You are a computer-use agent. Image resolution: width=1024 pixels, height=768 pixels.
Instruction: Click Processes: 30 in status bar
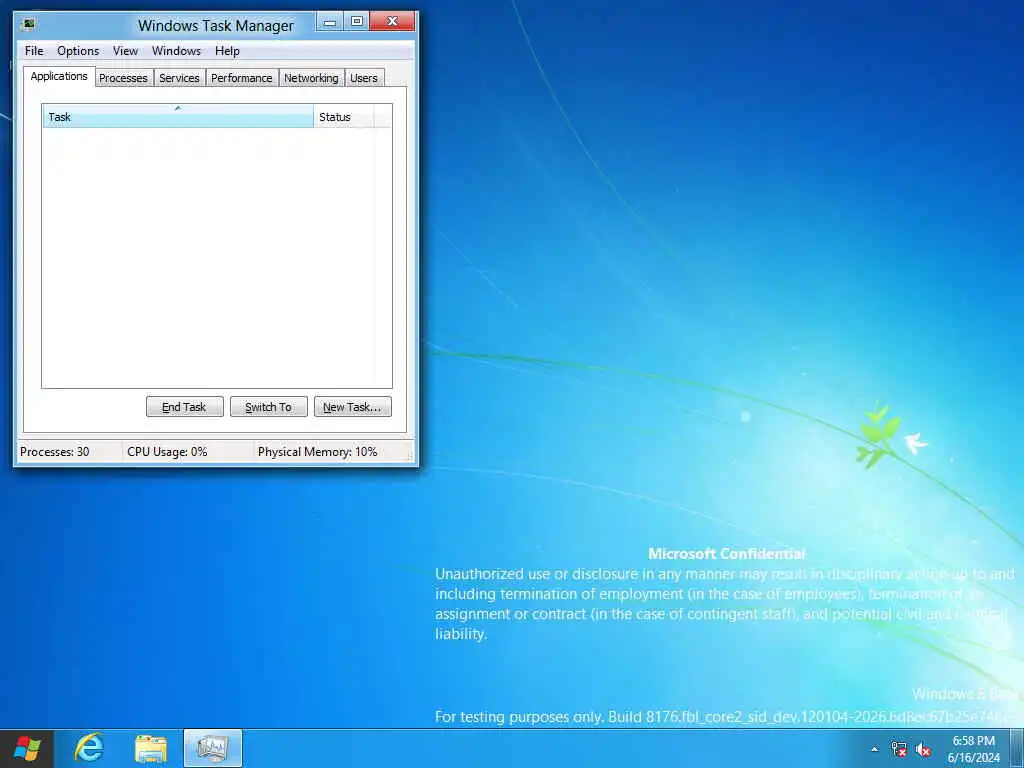click(x=55, y=452)
